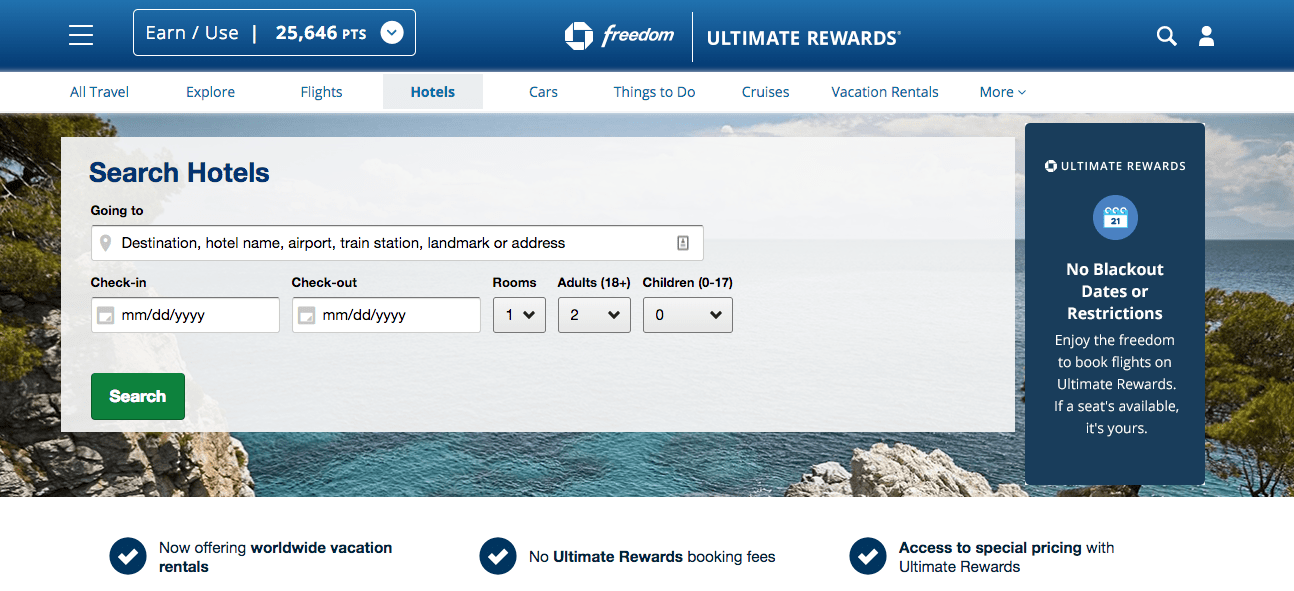Click the circular calendar badge showing 21
Image resolution: width=1294 pixels, height=591 pixels.
tap(1114, 218)
